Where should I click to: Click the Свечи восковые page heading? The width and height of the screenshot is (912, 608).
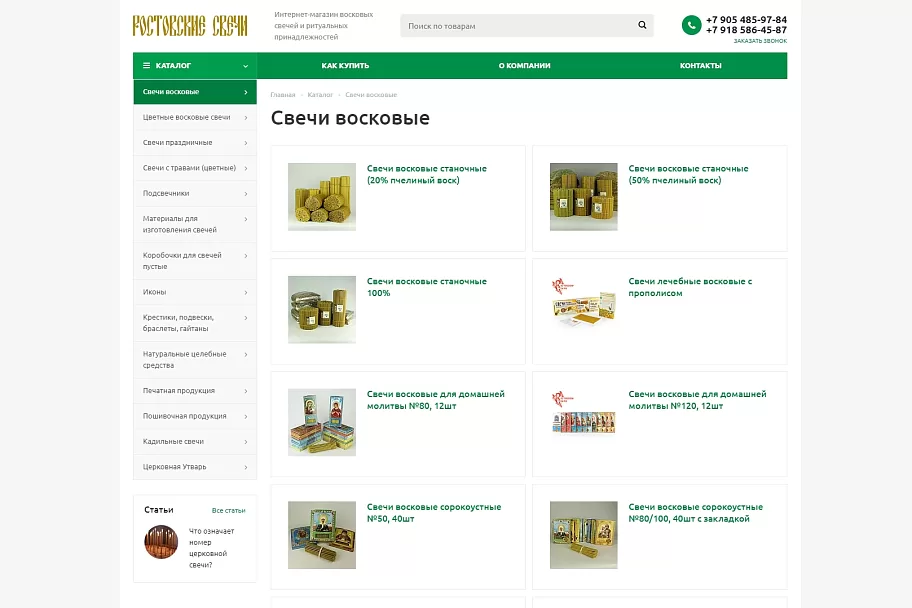tap(350, 118)
